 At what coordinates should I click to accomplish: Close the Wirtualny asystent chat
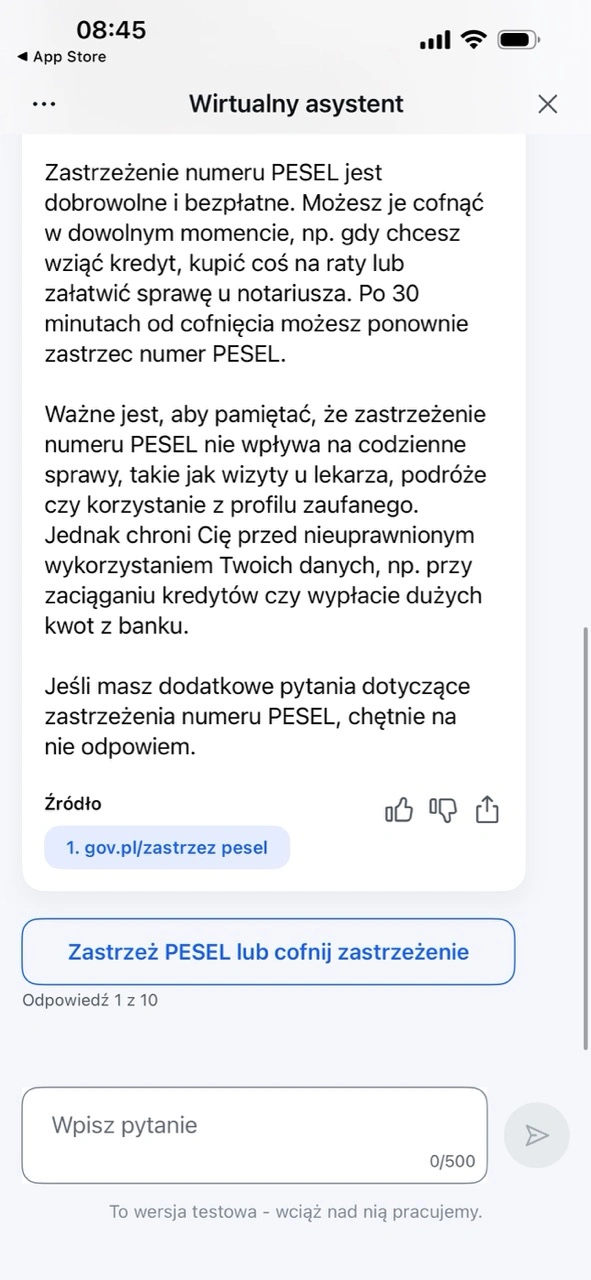547,103
